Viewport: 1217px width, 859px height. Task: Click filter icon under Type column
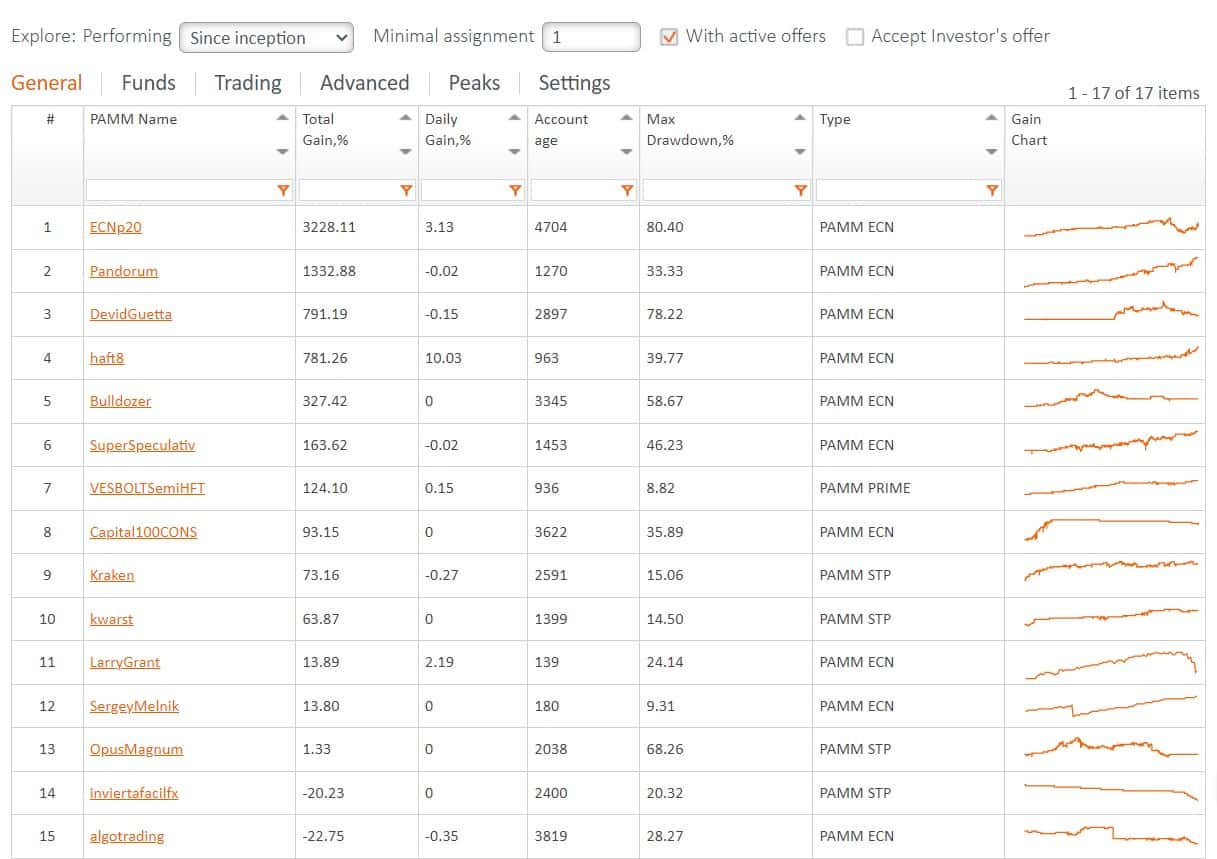pyautogui.click(x=992, y=190)
